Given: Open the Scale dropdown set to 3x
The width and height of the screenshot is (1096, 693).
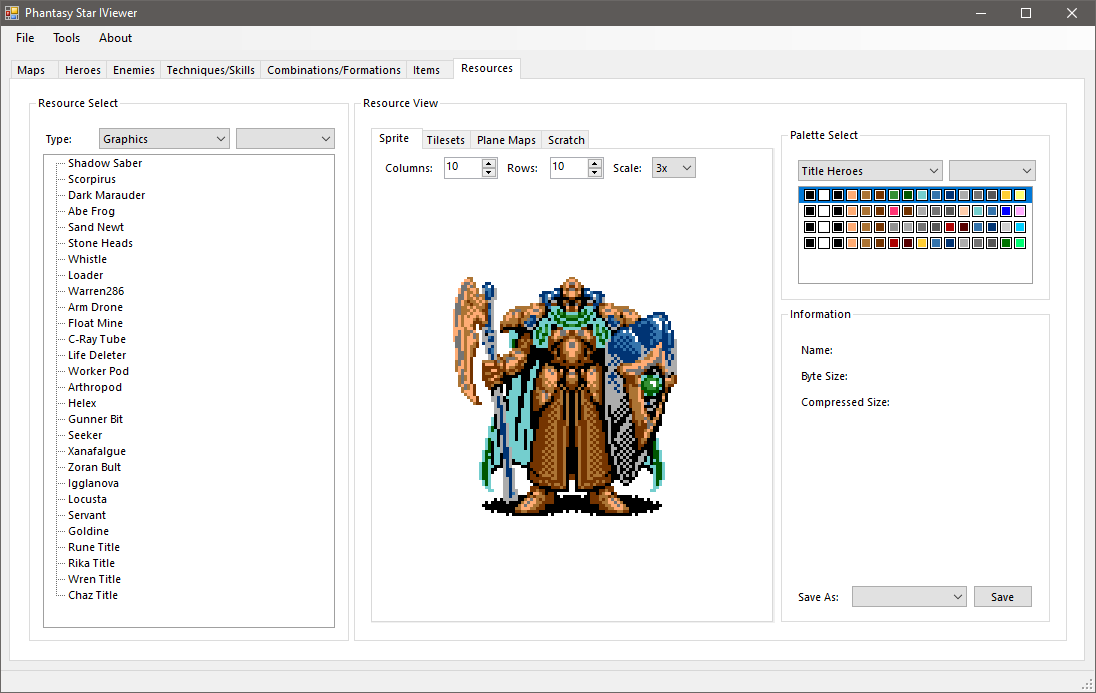Looking at the screenshot, I should (x=674, y=168).
